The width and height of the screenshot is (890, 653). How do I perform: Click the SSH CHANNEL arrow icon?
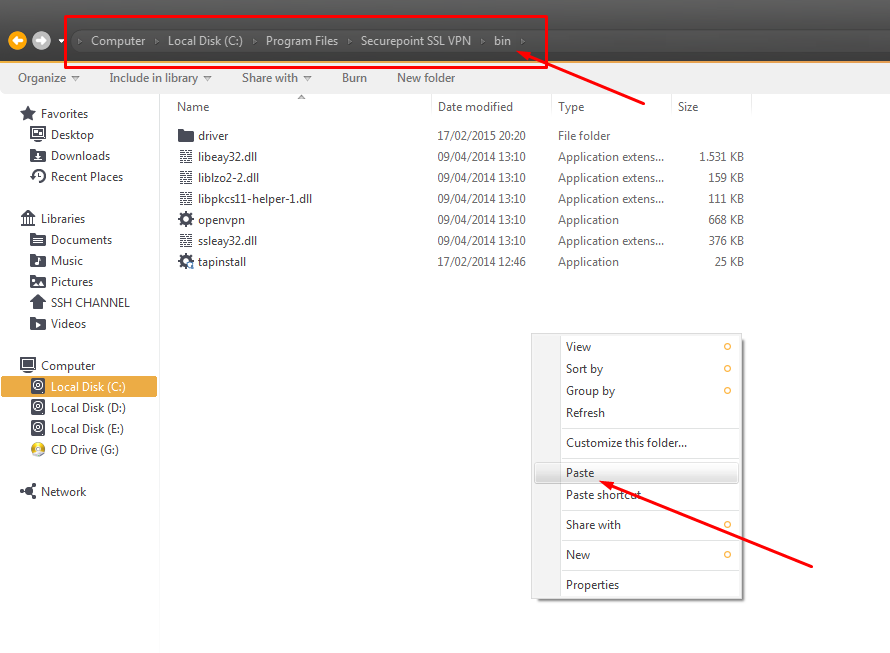[38, 302]
